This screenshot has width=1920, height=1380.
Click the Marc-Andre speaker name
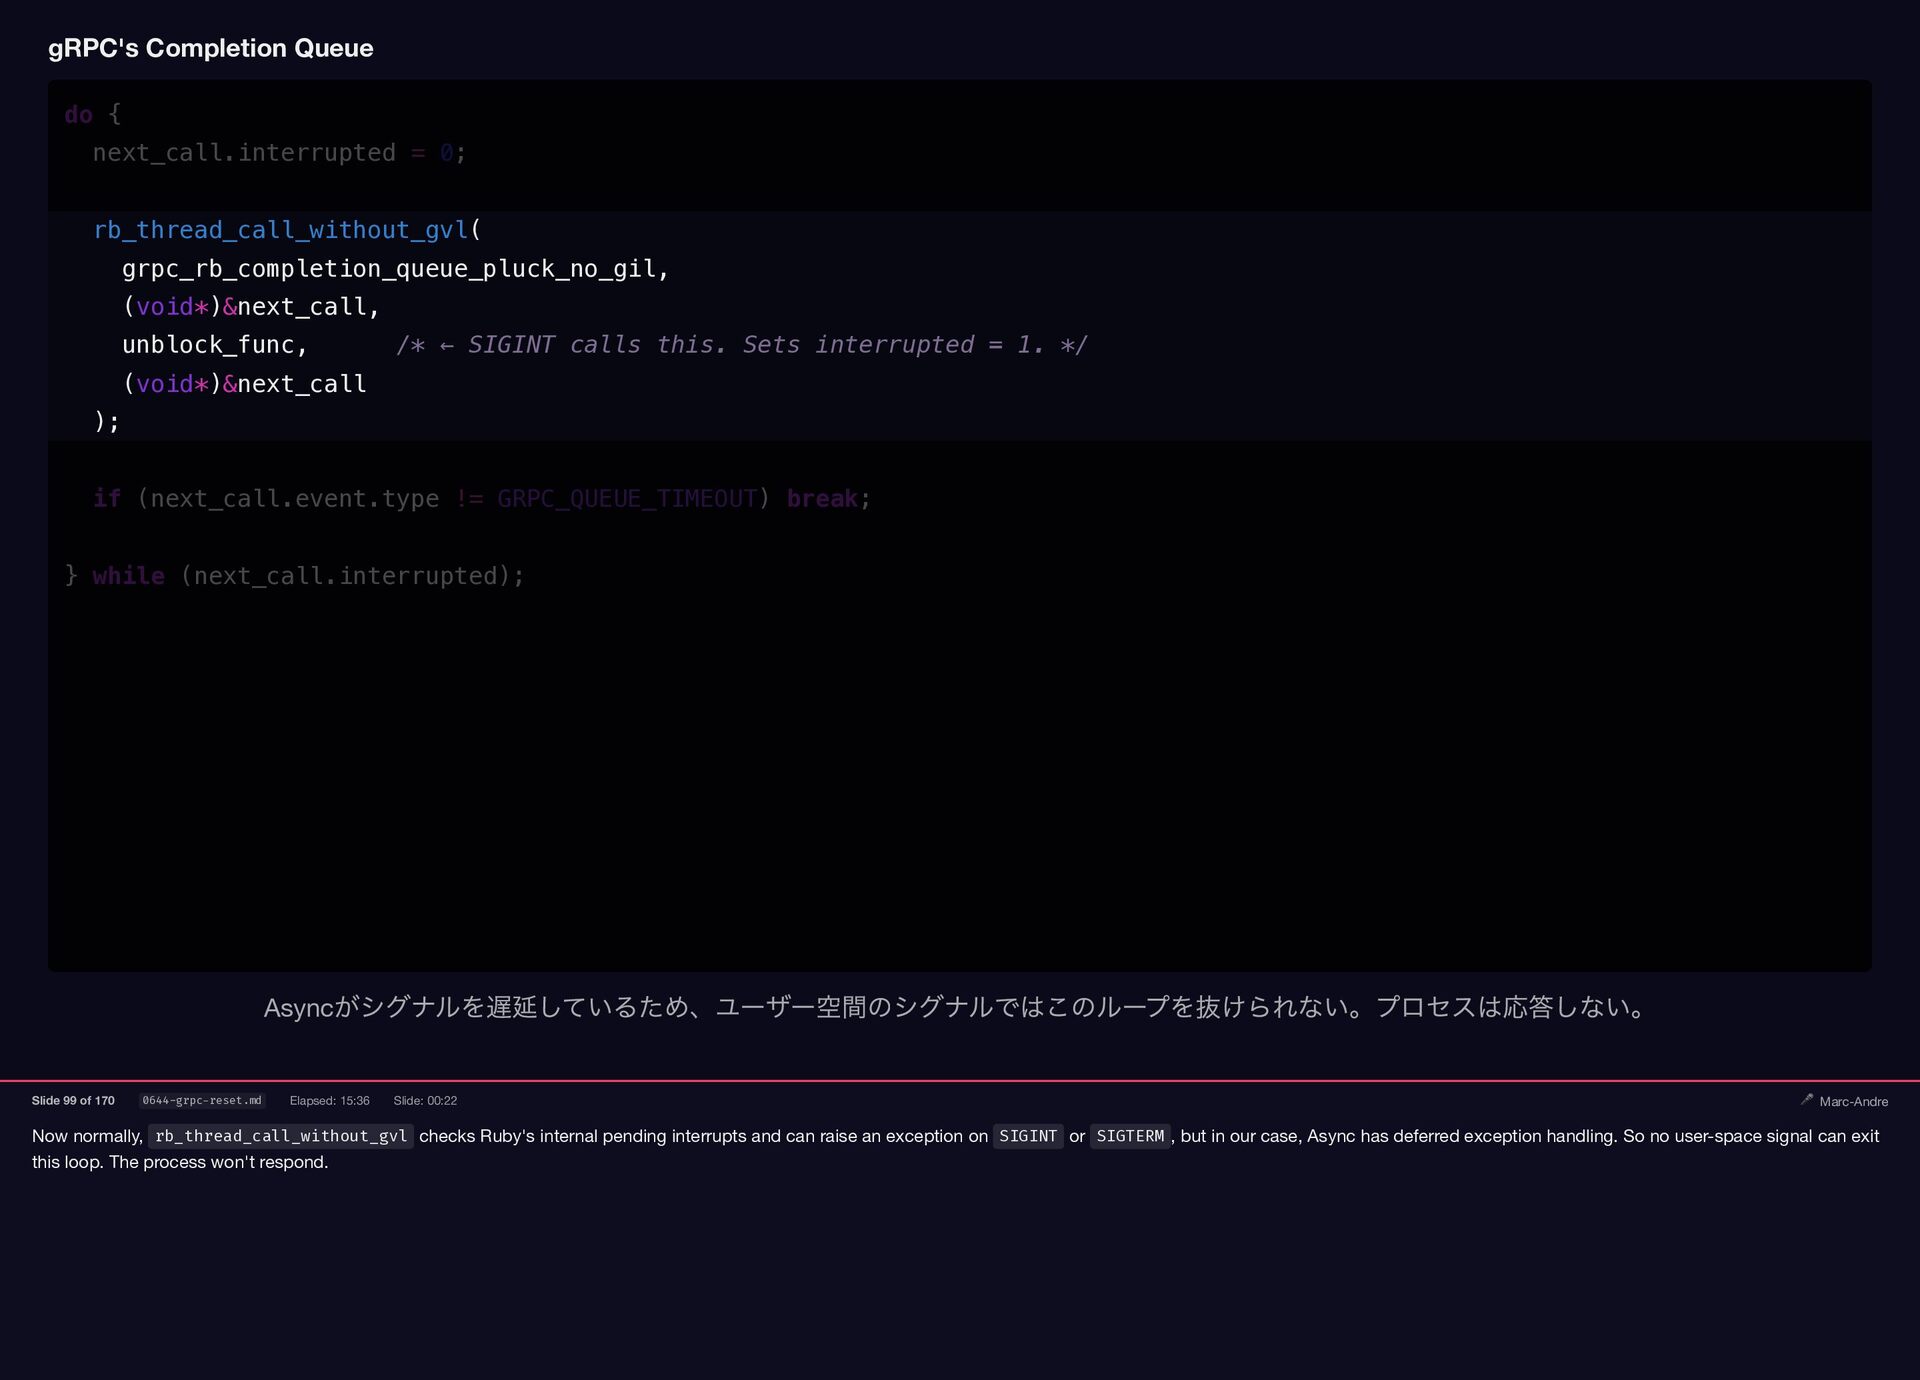point(1853,1101)
